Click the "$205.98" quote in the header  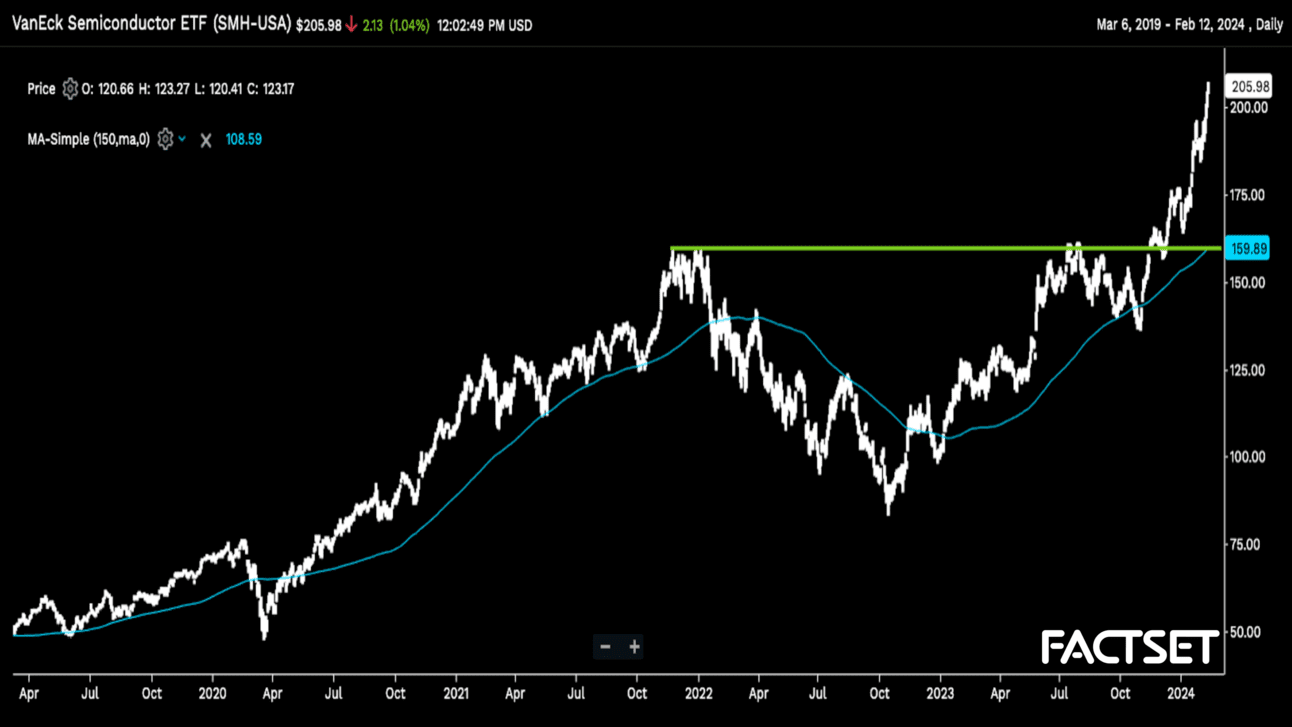[318, 26]
